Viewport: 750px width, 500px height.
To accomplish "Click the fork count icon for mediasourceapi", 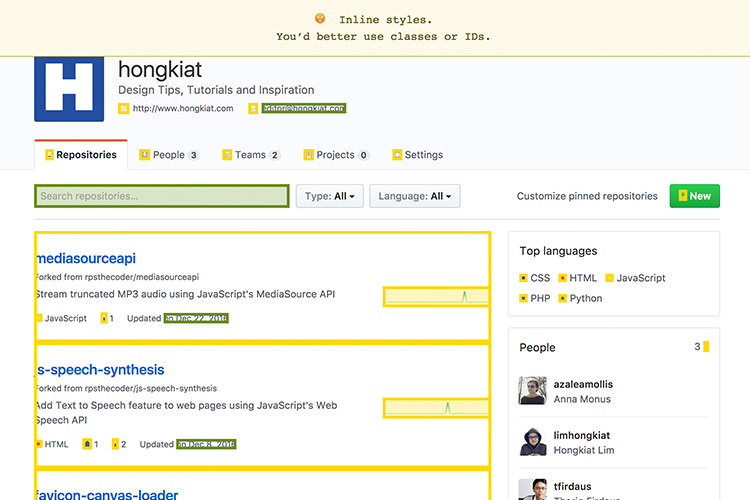I will (x=104, y=318).
